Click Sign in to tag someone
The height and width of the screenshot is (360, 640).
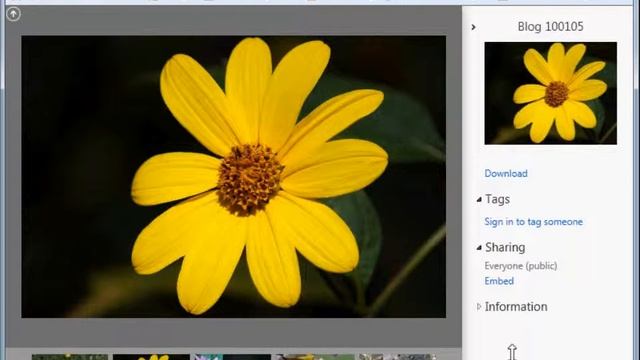pyautogui.click(x=533, y=222)
